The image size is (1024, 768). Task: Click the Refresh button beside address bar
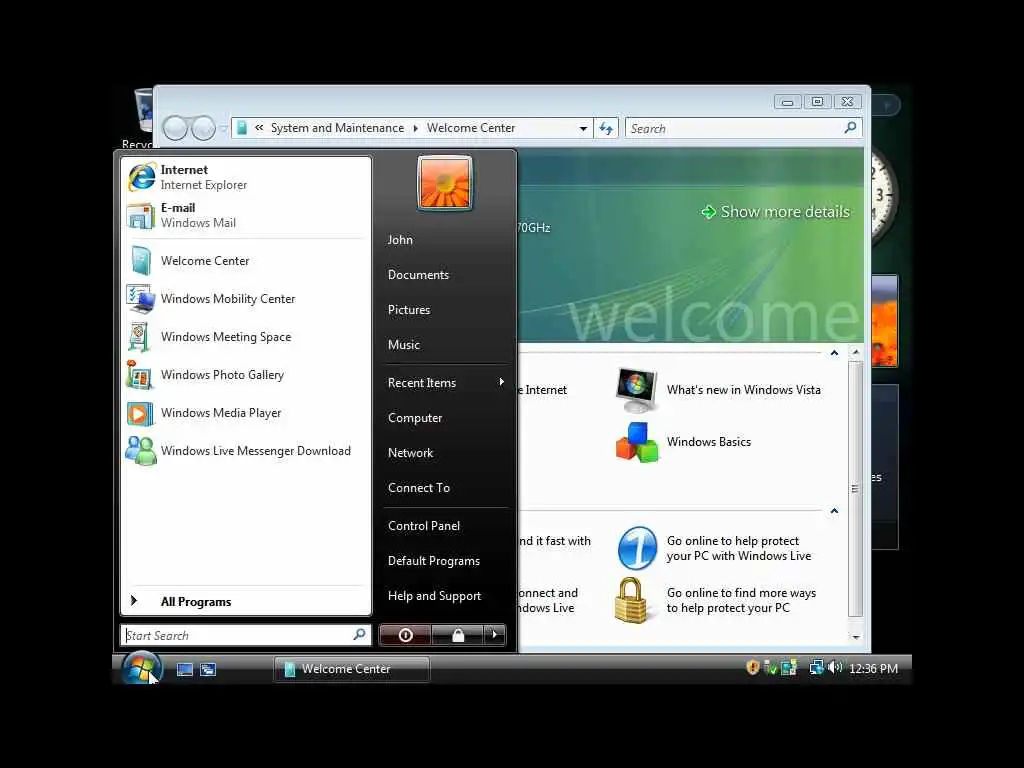coord(606,129)
